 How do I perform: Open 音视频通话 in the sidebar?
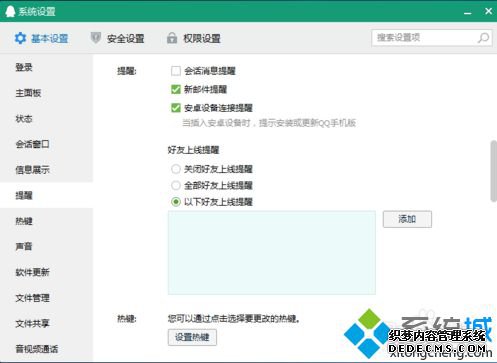pos(46,349)
